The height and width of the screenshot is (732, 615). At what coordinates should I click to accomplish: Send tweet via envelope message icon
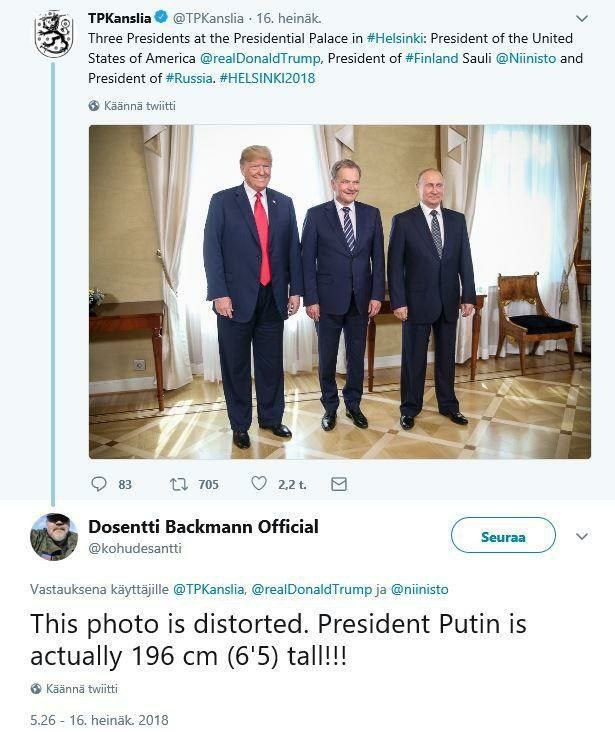coord(338,484)
